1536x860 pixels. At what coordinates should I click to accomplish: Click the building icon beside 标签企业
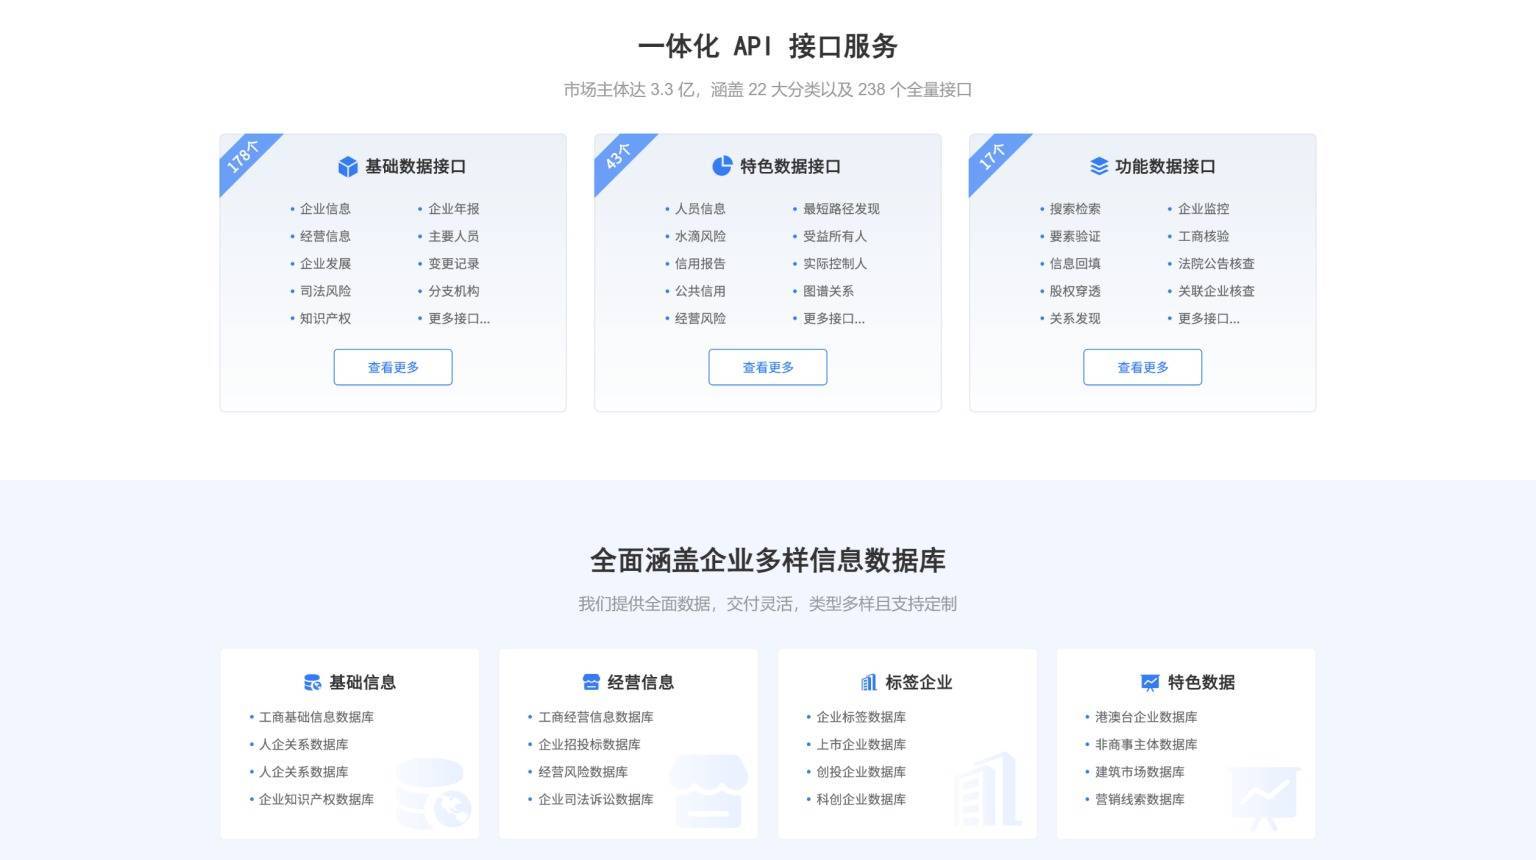(868, 683)
